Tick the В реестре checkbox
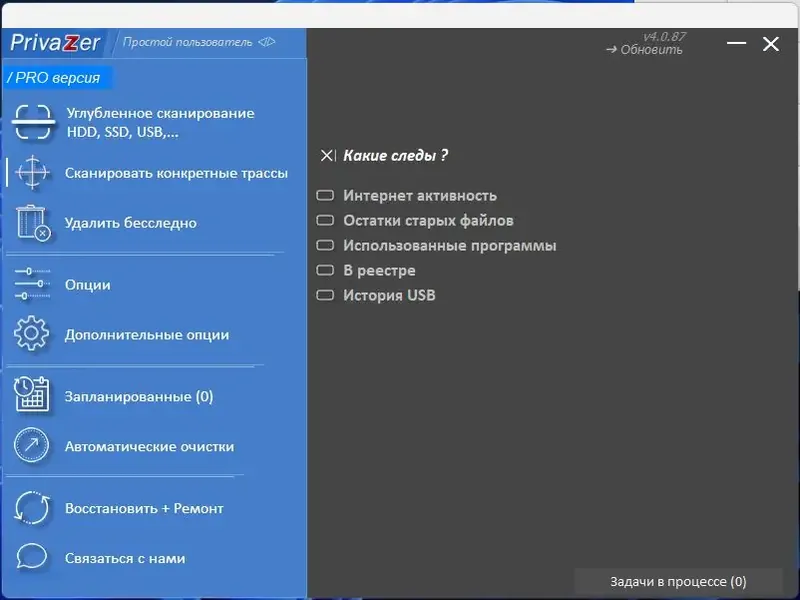Image resolution: width=800 pixels, height=600 pixels. click(x=325, y=270)
